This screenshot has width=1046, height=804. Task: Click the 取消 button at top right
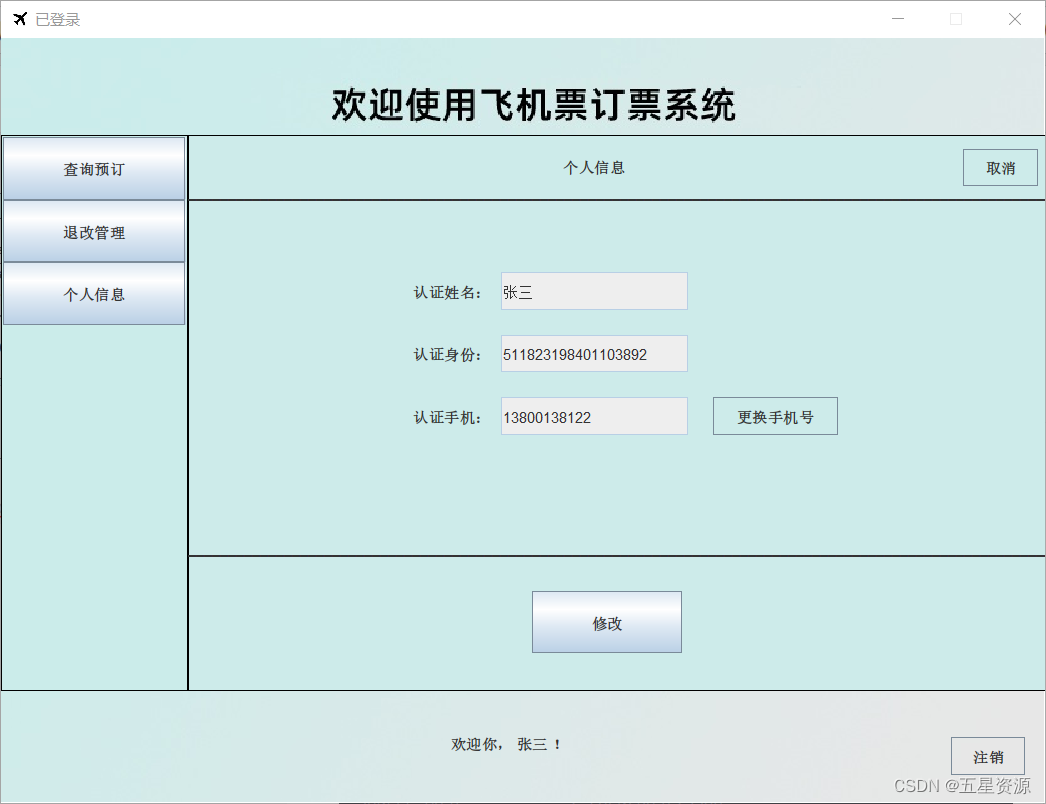1000,167
